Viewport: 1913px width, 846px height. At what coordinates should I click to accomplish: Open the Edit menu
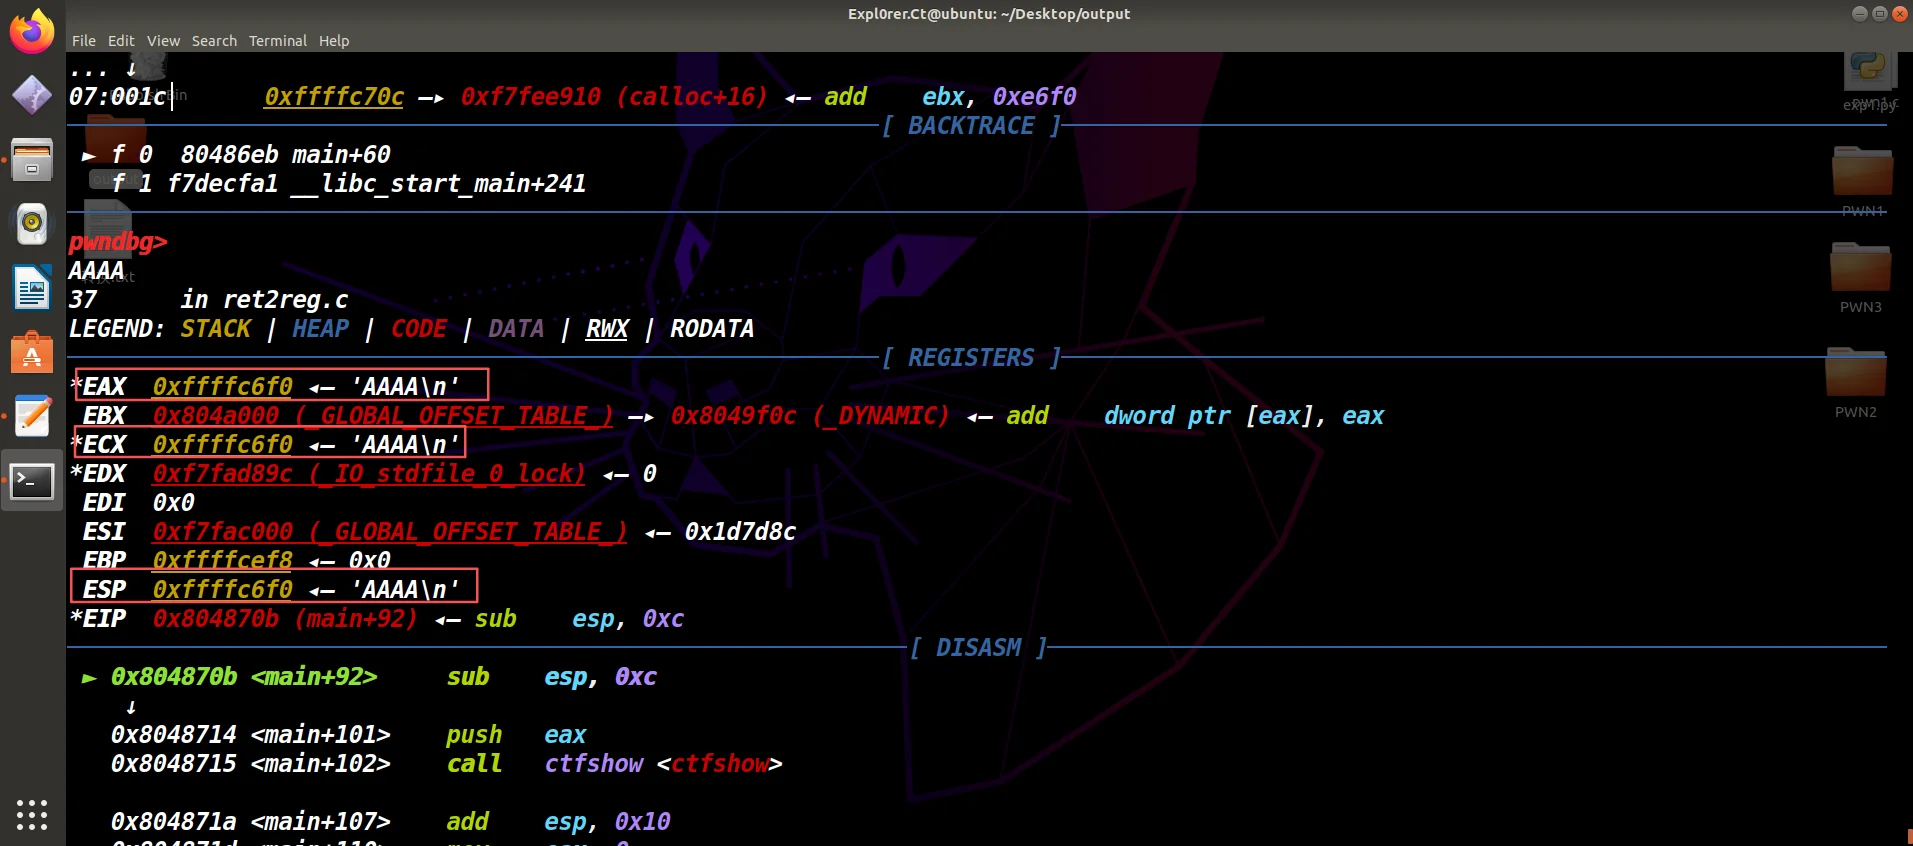(x=121, y=41)
